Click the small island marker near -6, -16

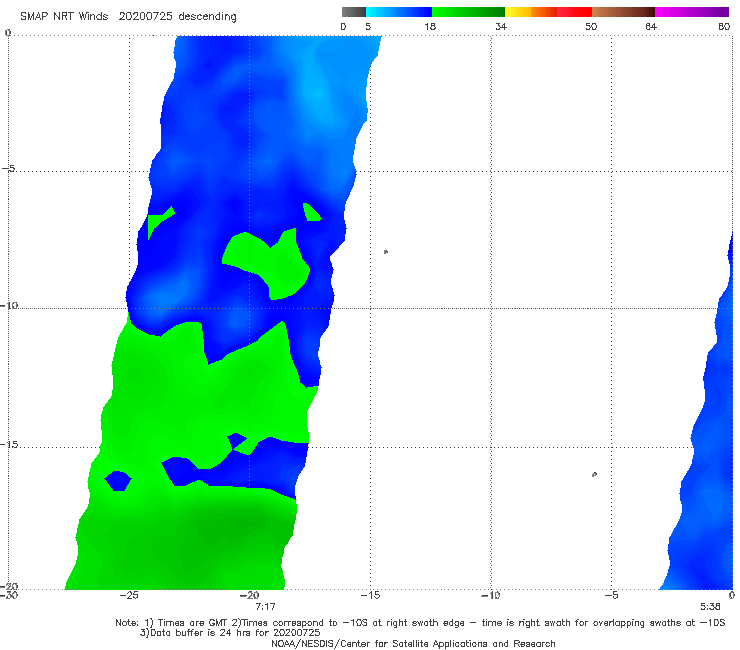point(594,474)
